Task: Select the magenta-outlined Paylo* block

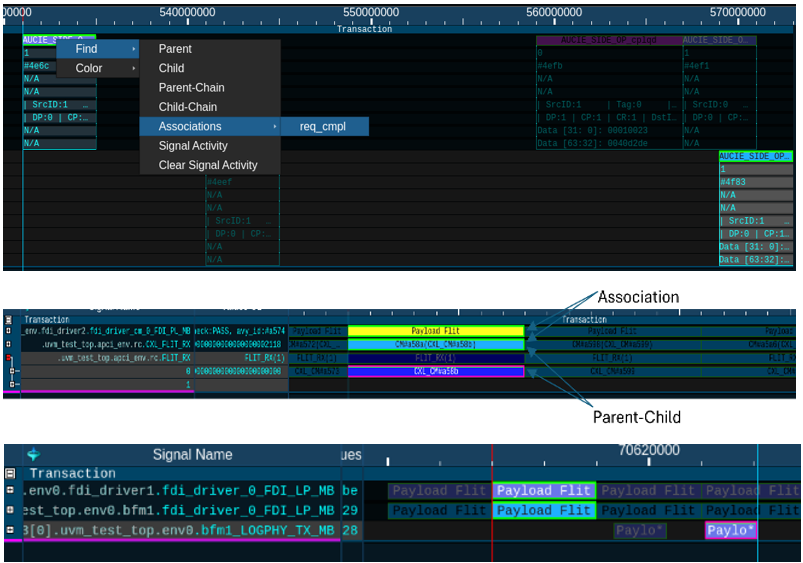Action: coord(731,530)
